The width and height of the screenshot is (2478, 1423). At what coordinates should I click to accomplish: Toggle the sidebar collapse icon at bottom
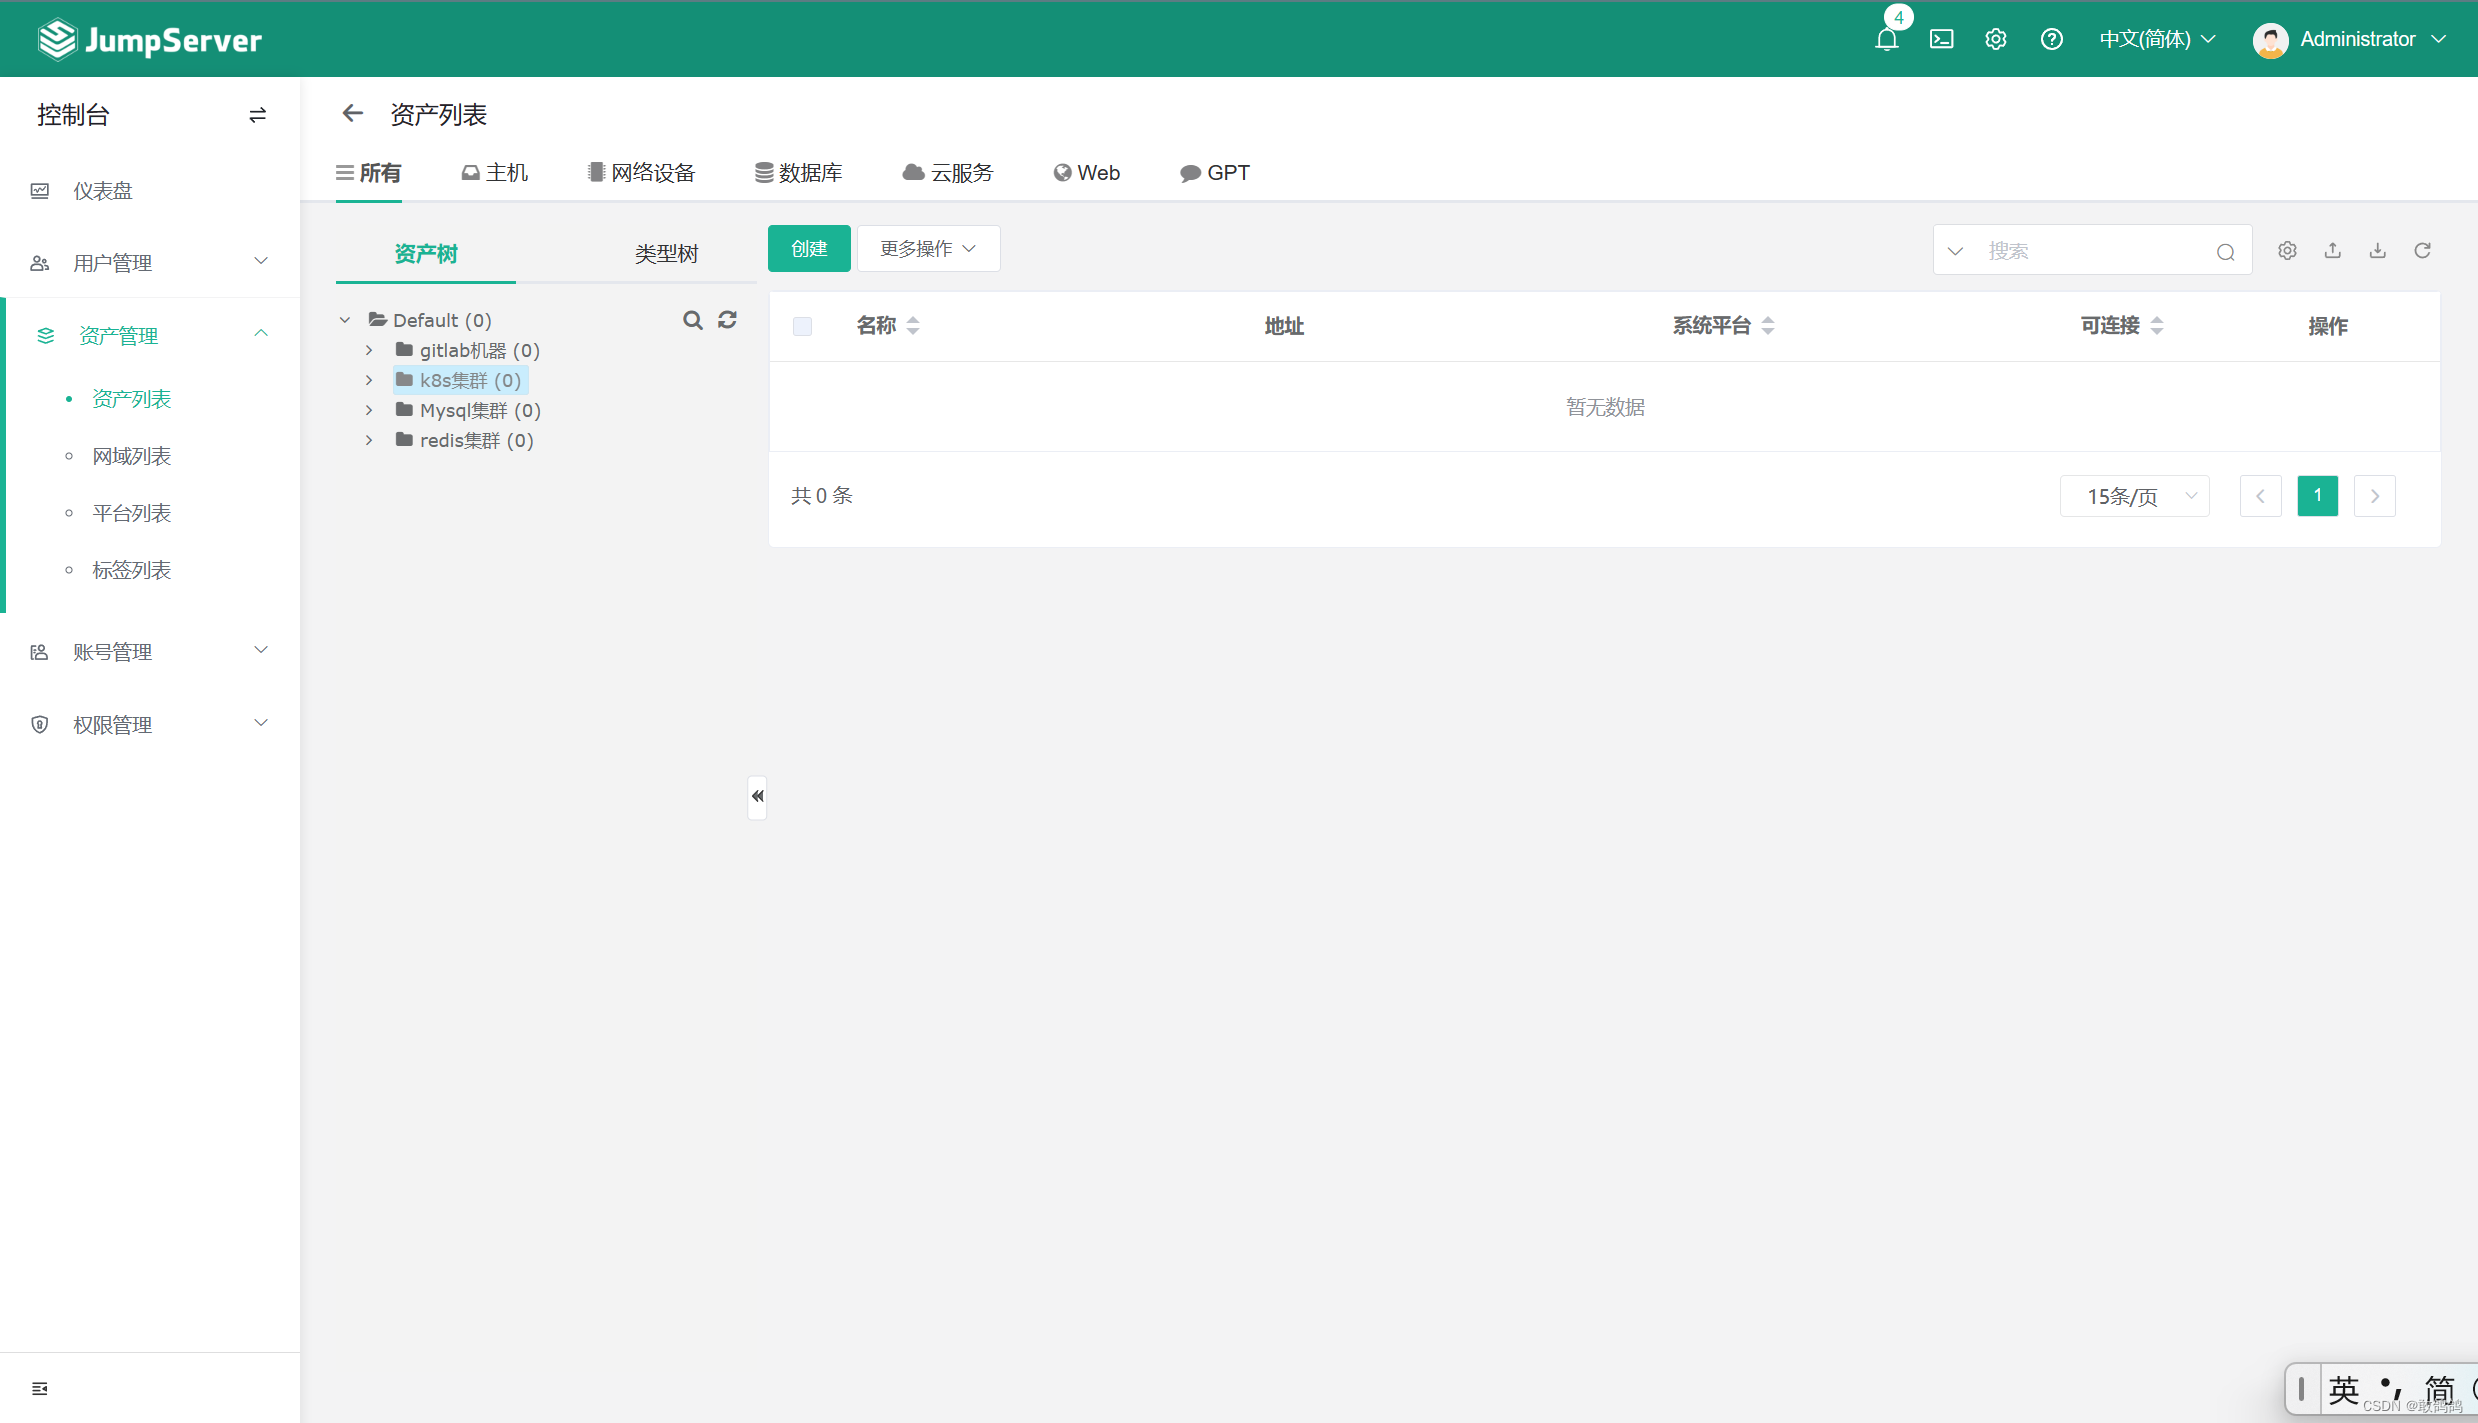click(40, 1388)
